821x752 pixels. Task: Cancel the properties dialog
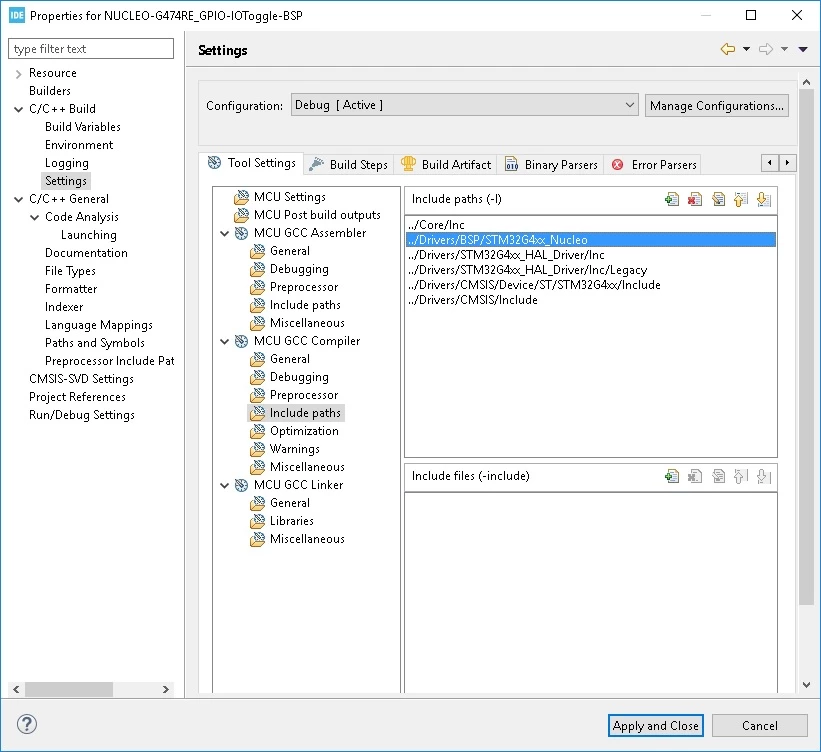point(759,725)
